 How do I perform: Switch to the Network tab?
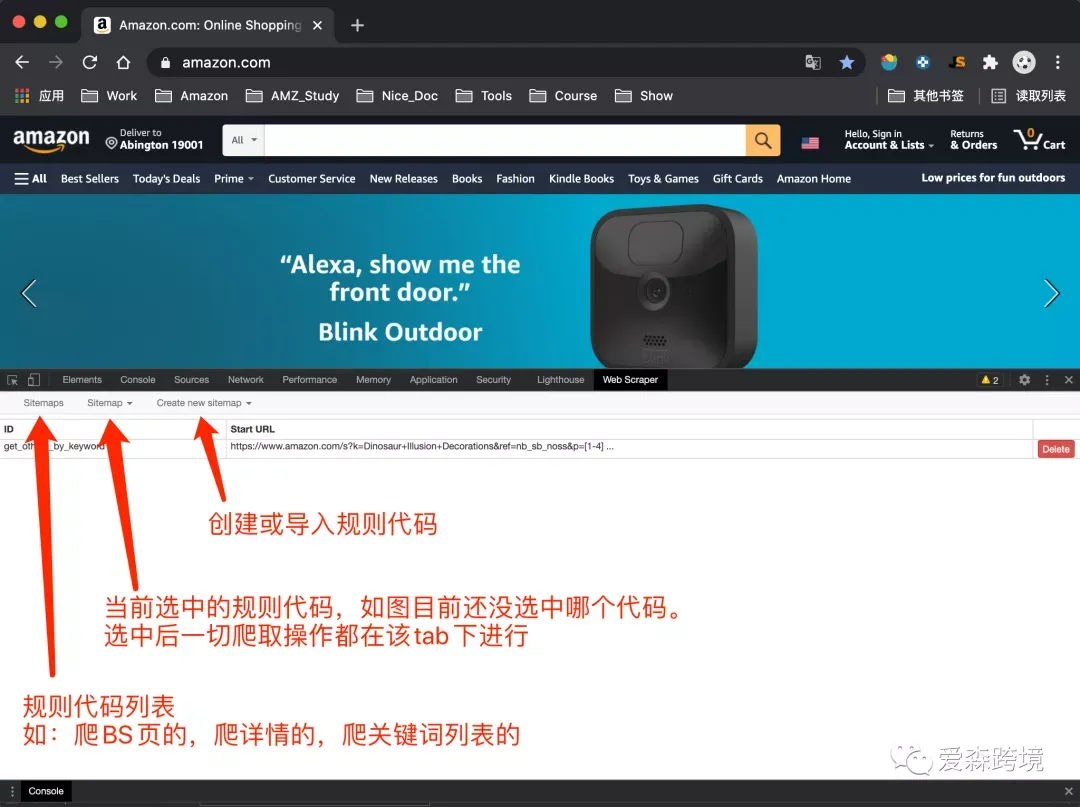click(246, 380)
